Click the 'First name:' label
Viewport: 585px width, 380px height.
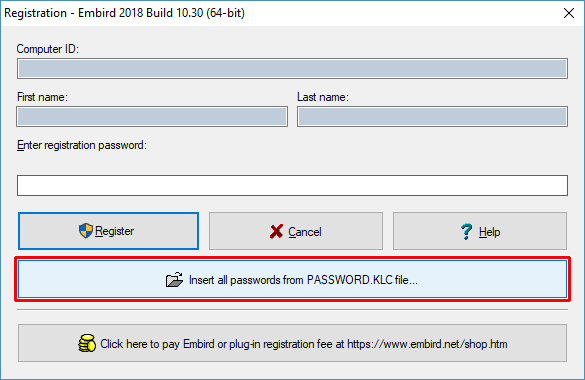point(42,97)
